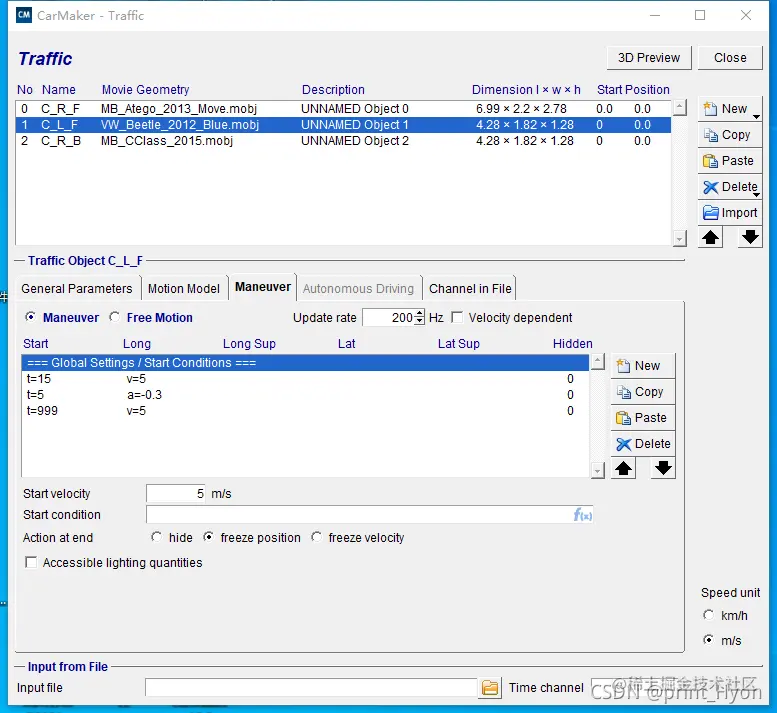The image size is (777, 713).
Task: Switch to Maneuver tab
Action: click(263, 287)
